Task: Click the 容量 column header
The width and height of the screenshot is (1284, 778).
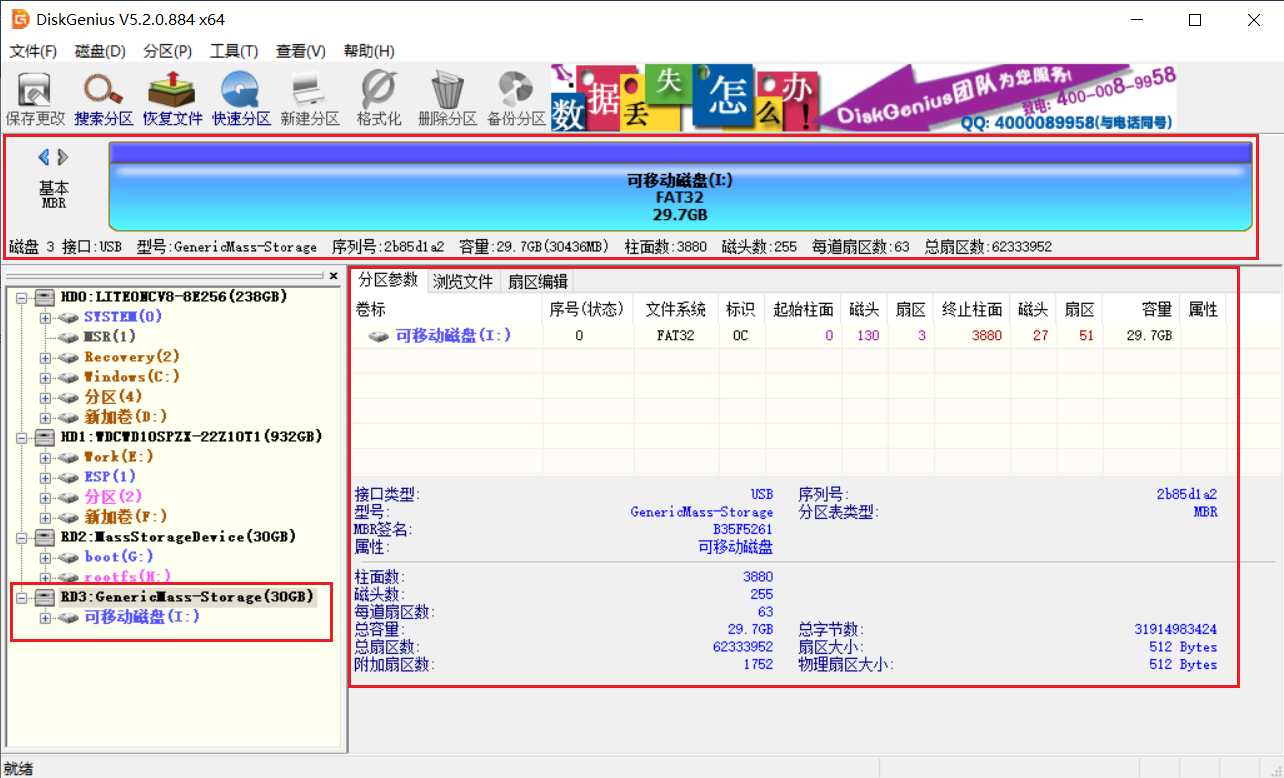Action: [x=1141, y=310]
